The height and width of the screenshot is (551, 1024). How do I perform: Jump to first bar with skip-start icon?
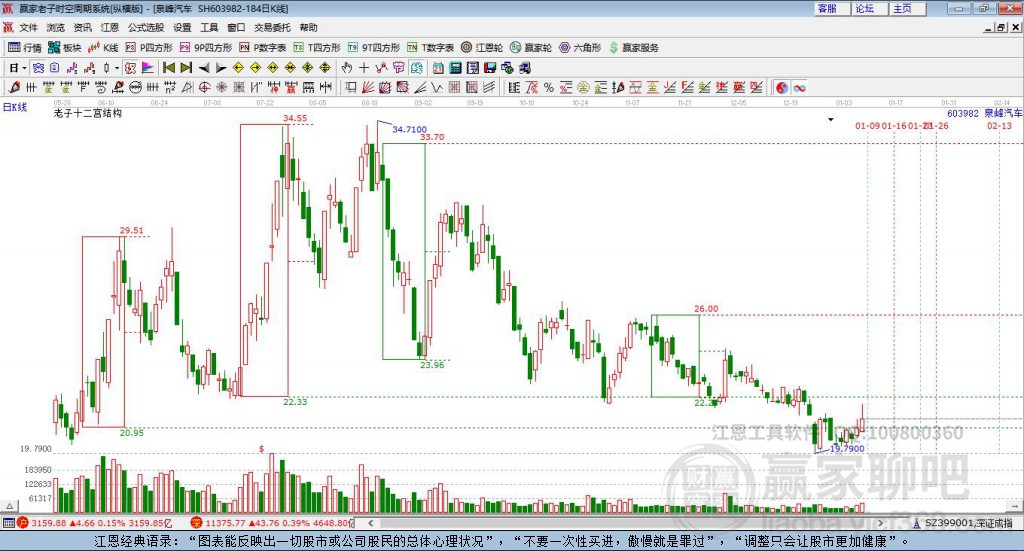tap(168, 68)
